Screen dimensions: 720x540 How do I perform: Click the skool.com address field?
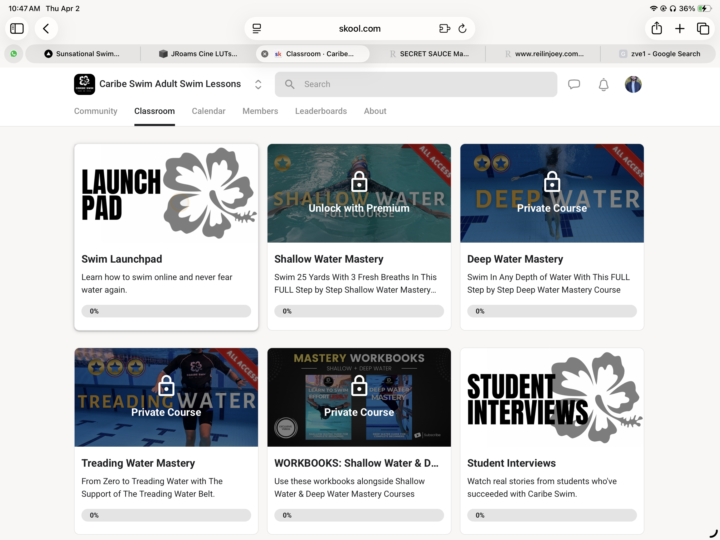point(360,28)
